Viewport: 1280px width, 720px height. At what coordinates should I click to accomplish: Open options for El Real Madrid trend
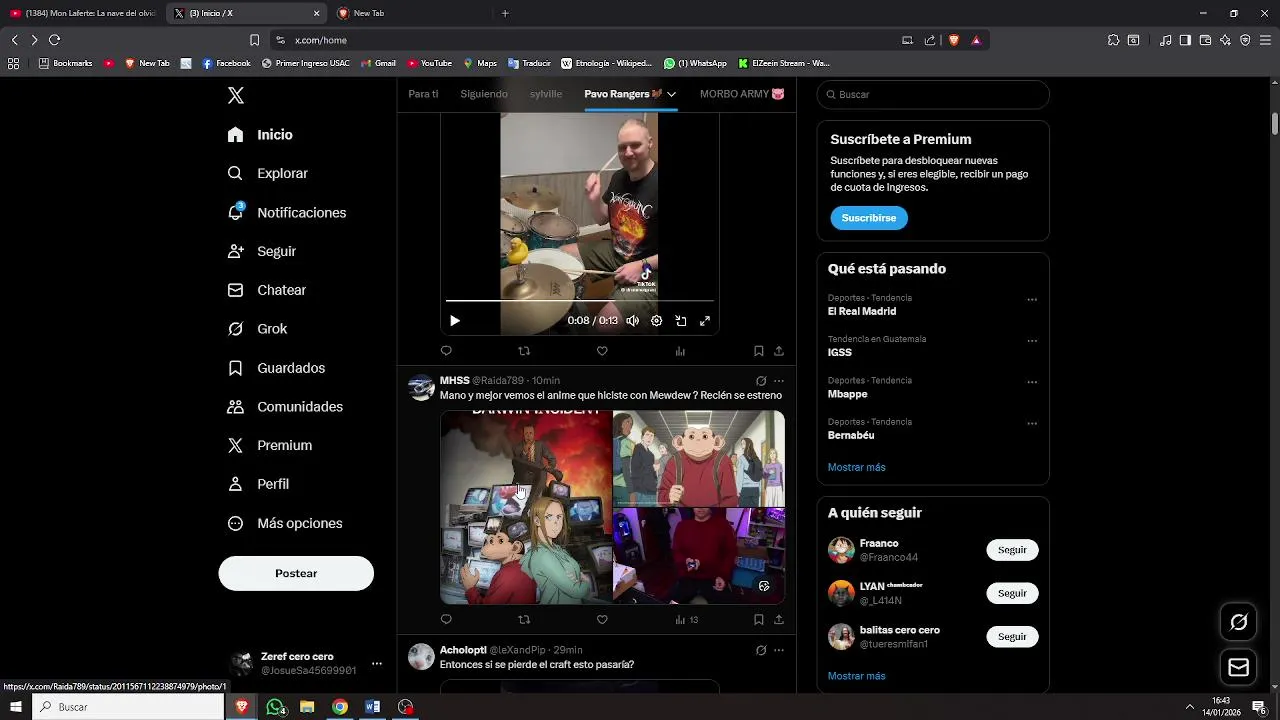pyautogui.click(x=1032, y=300)
